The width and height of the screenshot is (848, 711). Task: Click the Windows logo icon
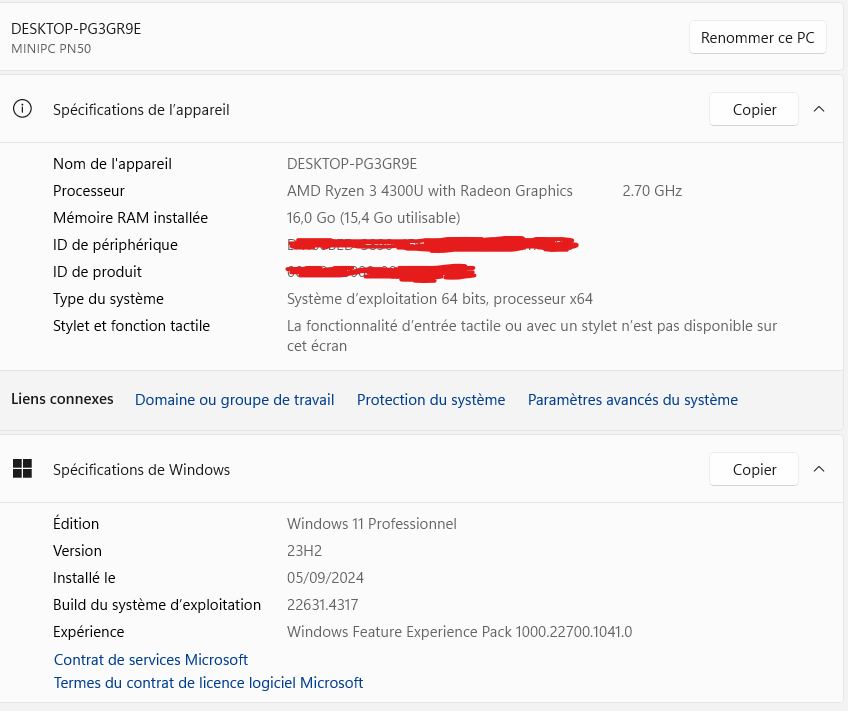(x=22, y=469)
